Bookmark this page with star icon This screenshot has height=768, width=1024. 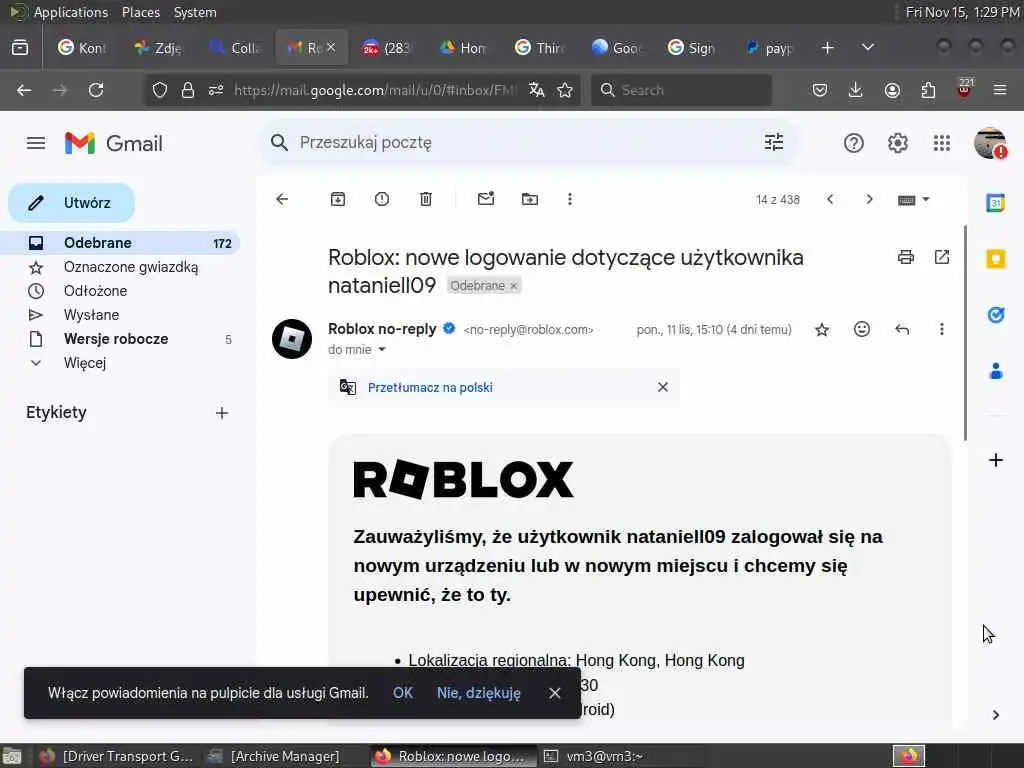tap(565, 90)
